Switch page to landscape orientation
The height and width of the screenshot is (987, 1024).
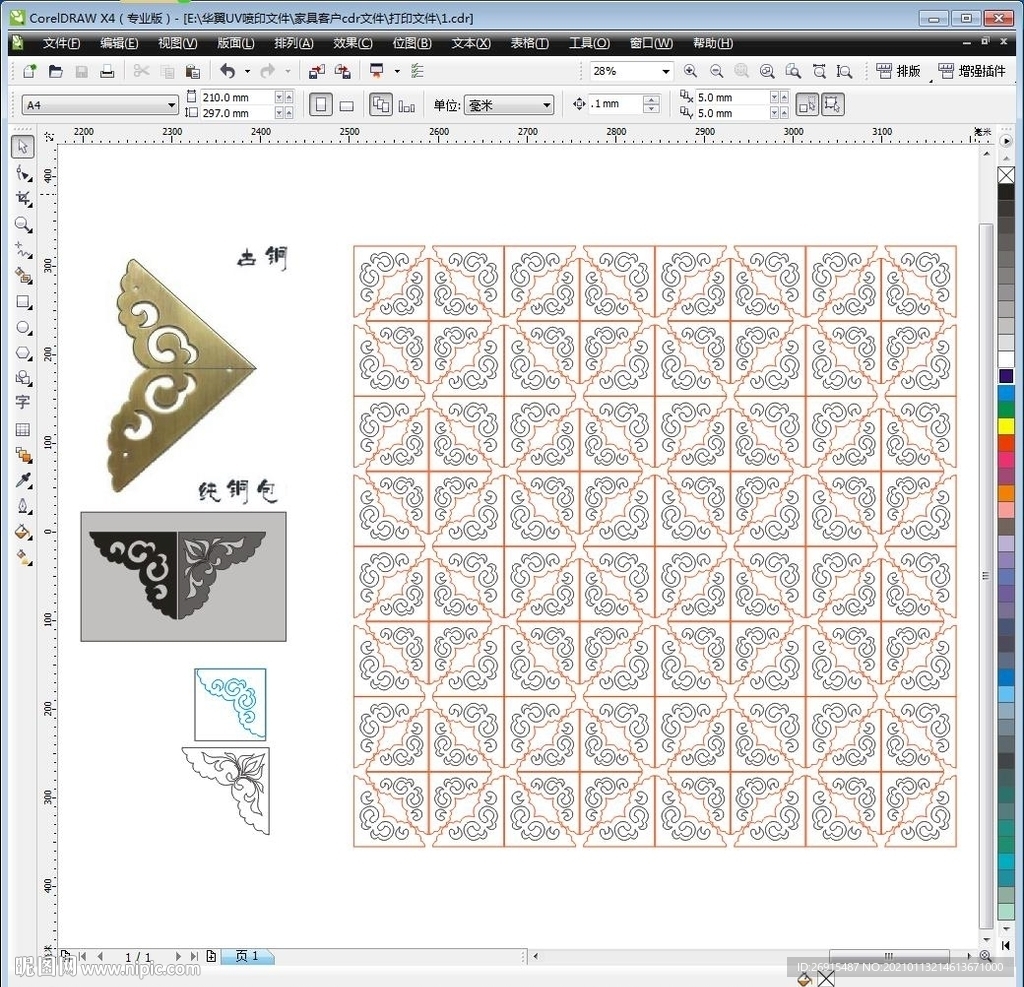coord(346,105)
